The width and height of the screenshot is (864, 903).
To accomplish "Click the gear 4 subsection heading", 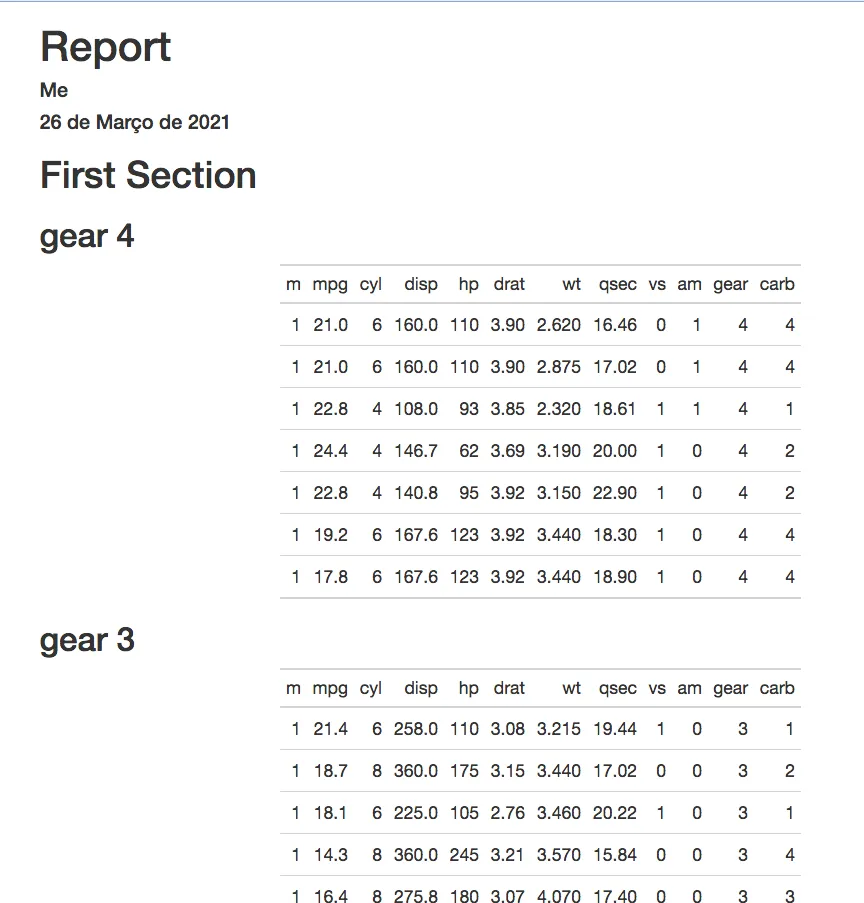I will point(87,237).
